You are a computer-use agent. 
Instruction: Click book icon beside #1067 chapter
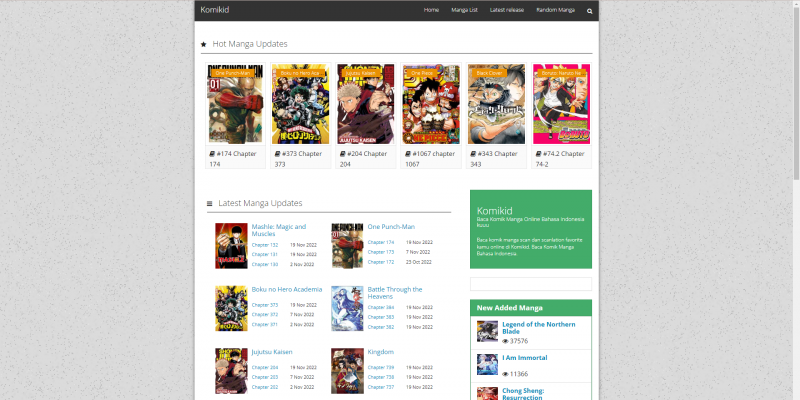pyautogui.click(x=408, y=154)
